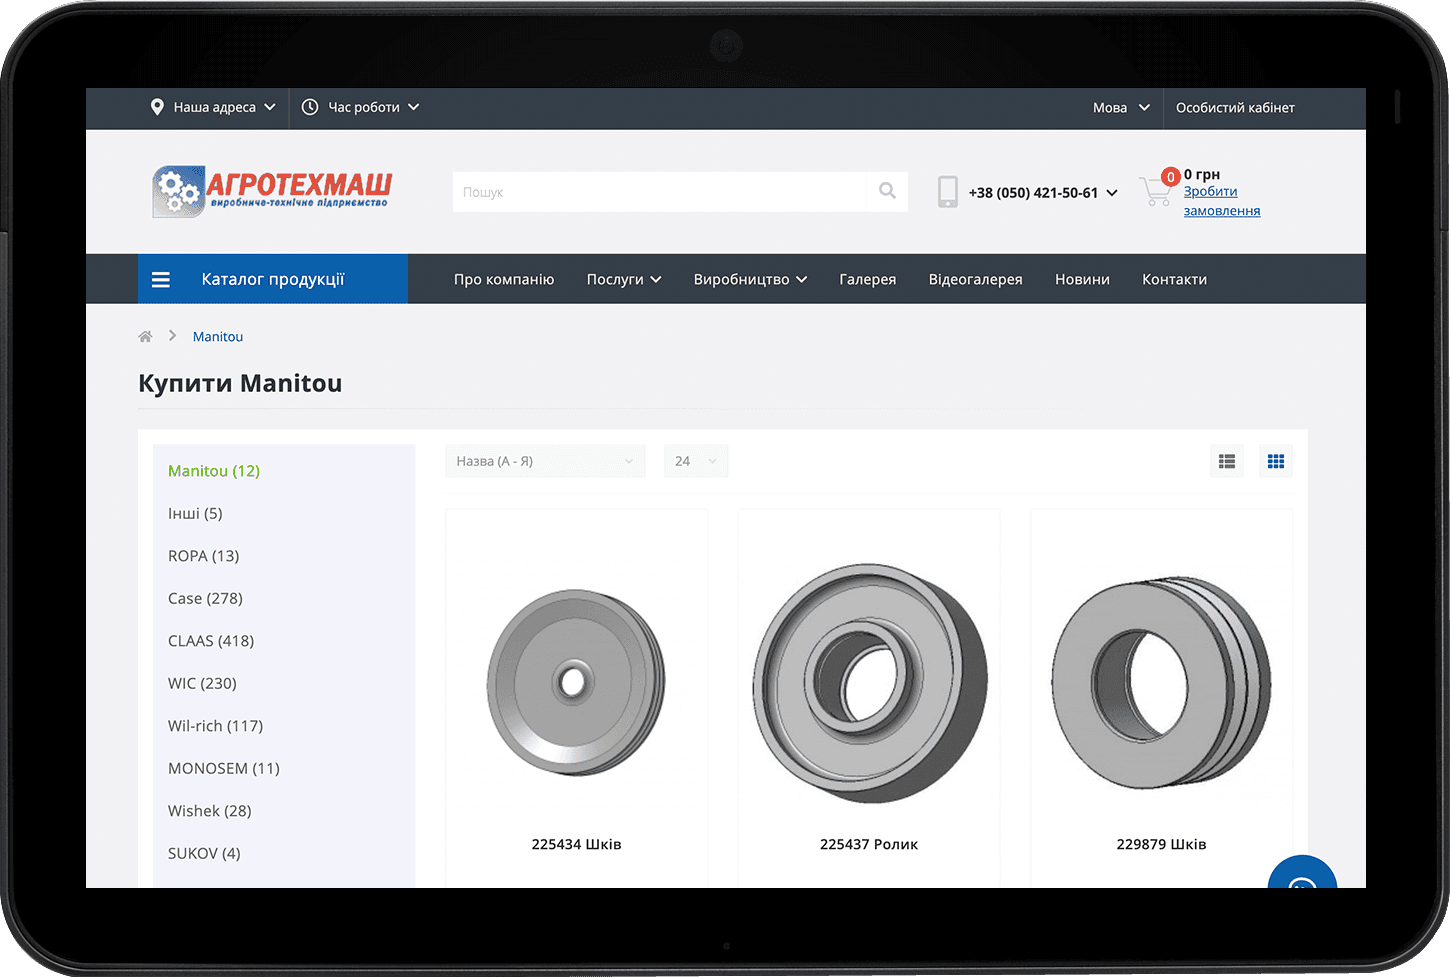Go to Контакти page
Image resolution: width=1450 pixels, height=977 pixels.
[x=1174, y=280]
